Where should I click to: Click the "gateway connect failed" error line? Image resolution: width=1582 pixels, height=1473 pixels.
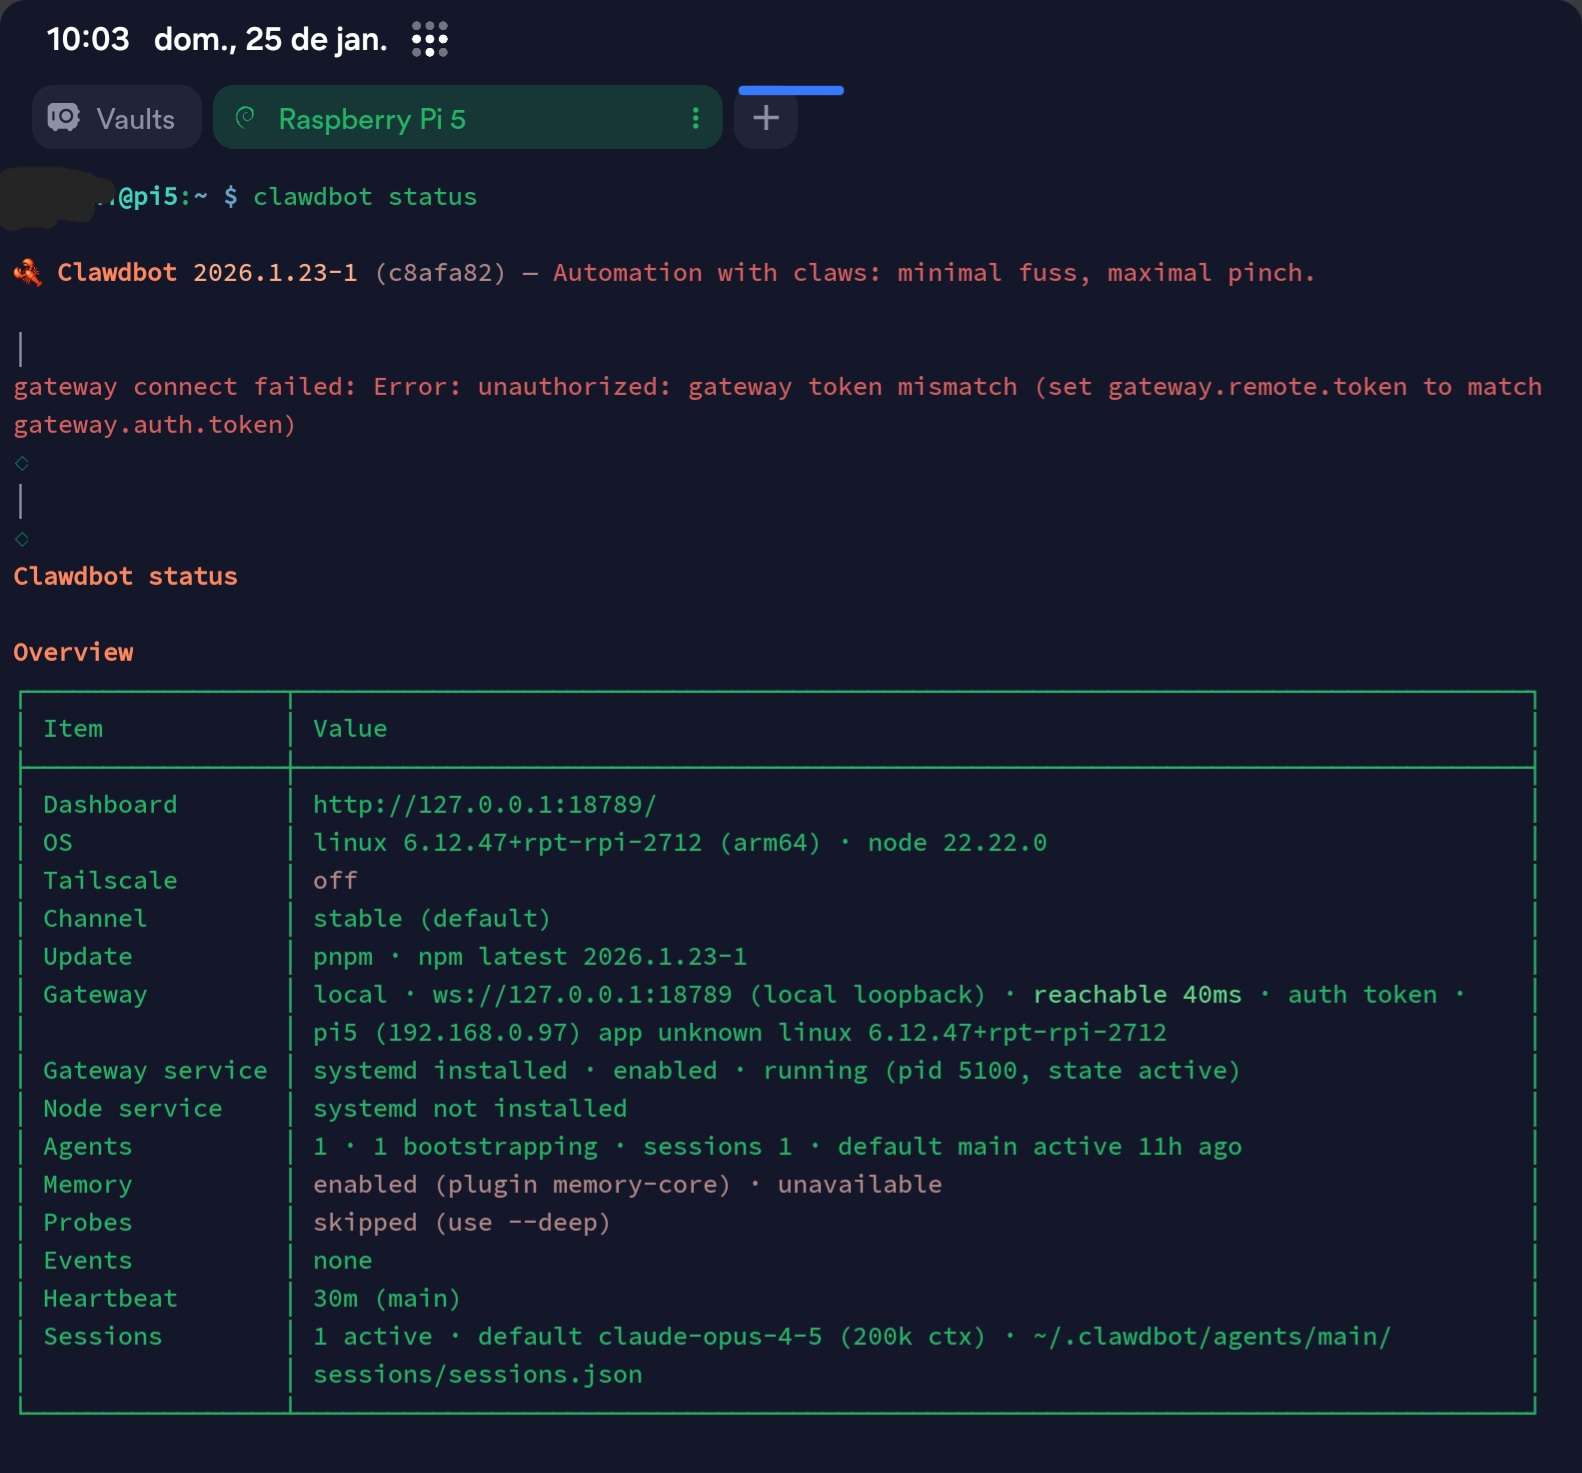(778, 387)
